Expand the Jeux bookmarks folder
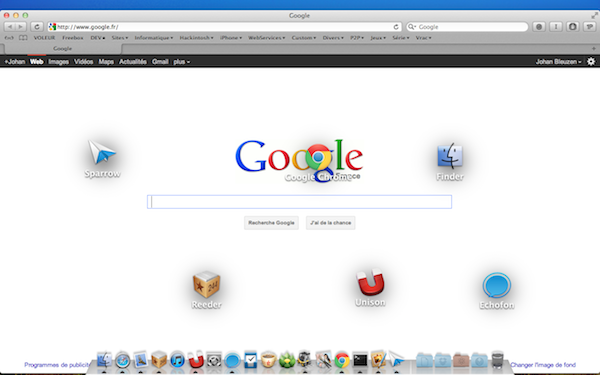The width and height of the screenshot is (600, 375). pos(378,38)
